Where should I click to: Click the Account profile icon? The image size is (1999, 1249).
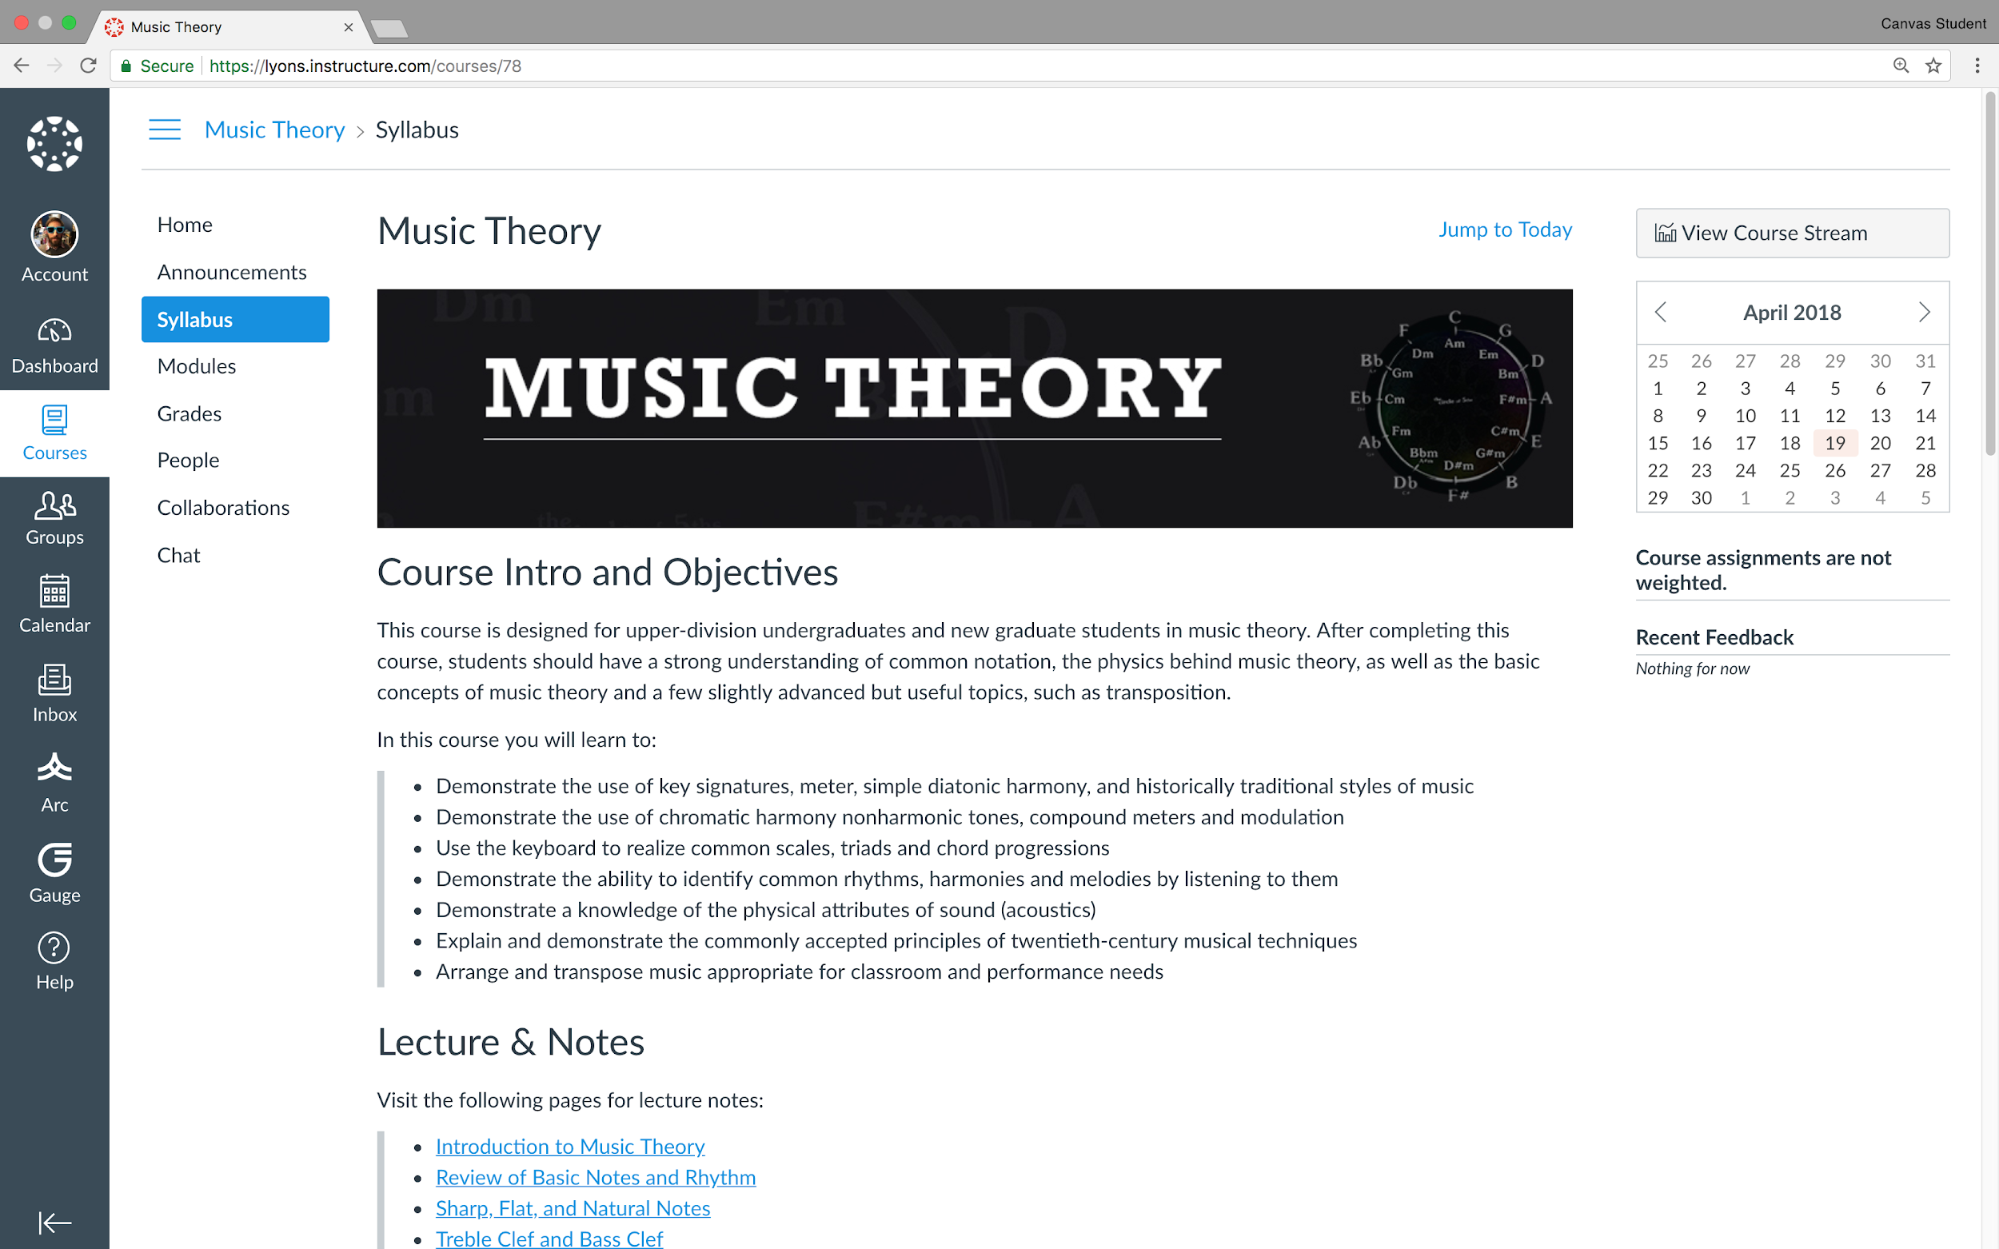coord(53,235)
